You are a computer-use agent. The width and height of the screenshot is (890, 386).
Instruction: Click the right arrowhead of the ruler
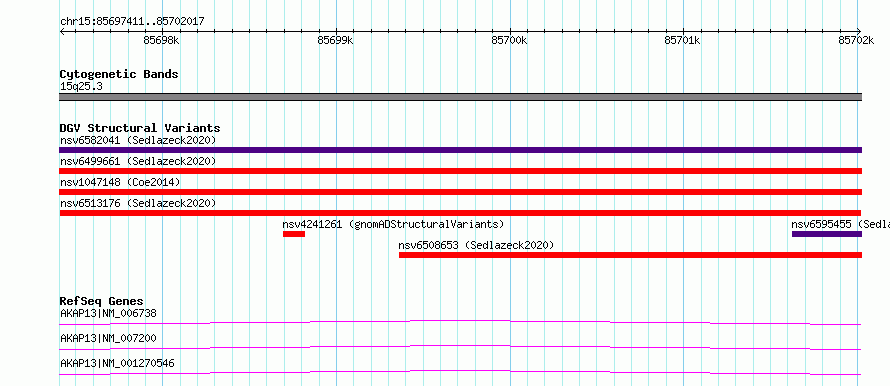tap(859, 31)
